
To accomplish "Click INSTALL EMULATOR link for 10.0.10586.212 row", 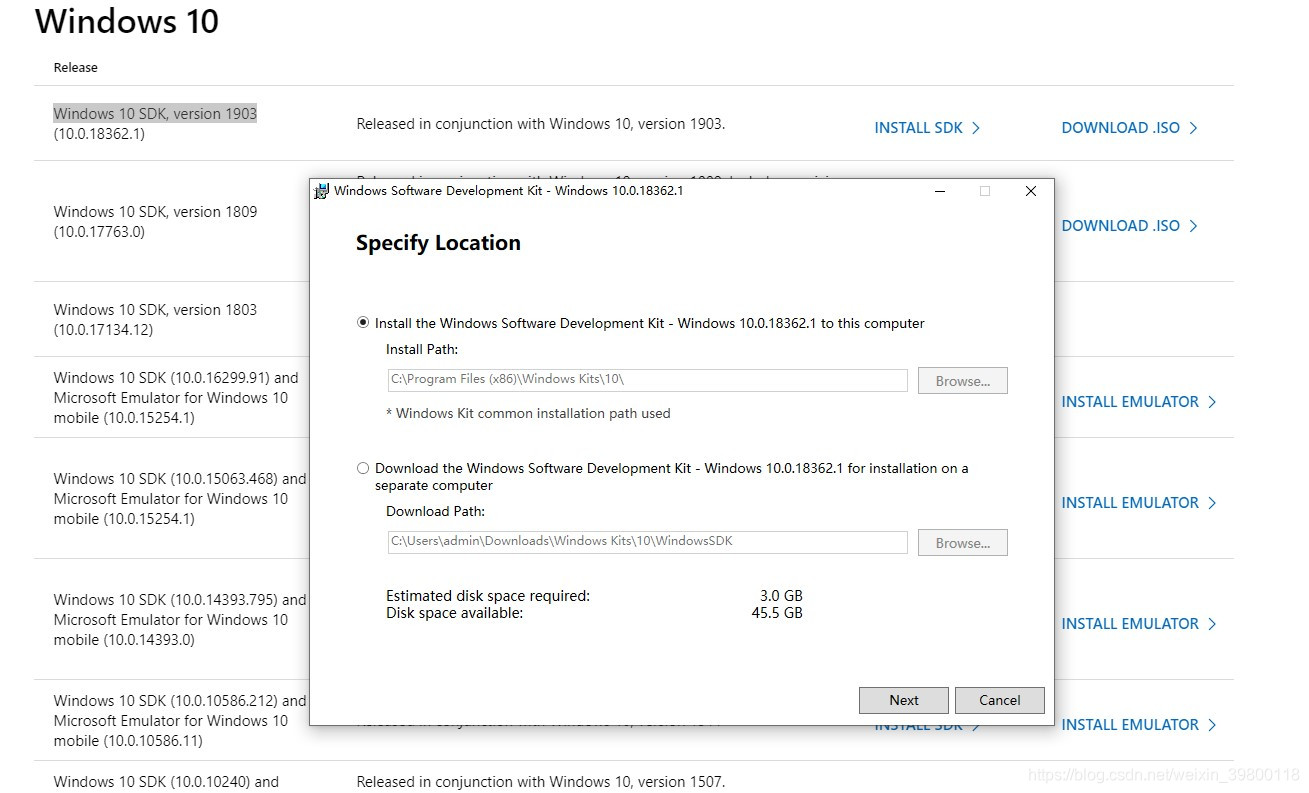I will [x=1139, y=725].
